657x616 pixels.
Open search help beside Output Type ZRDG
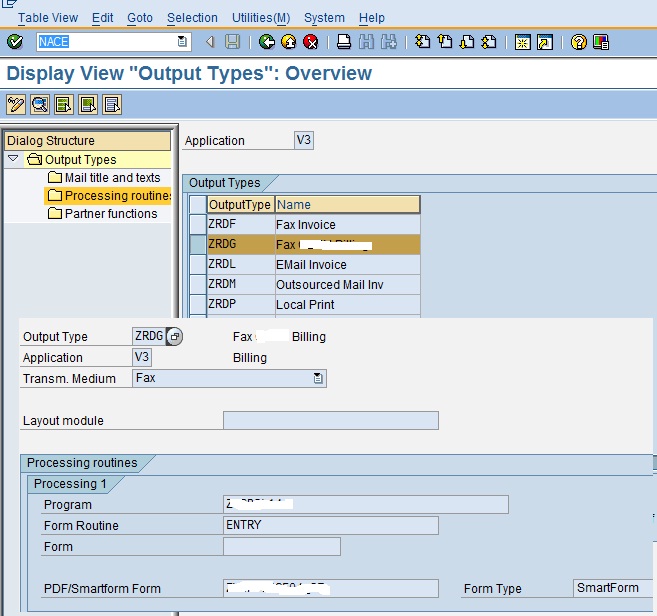(x=174, y=336)
